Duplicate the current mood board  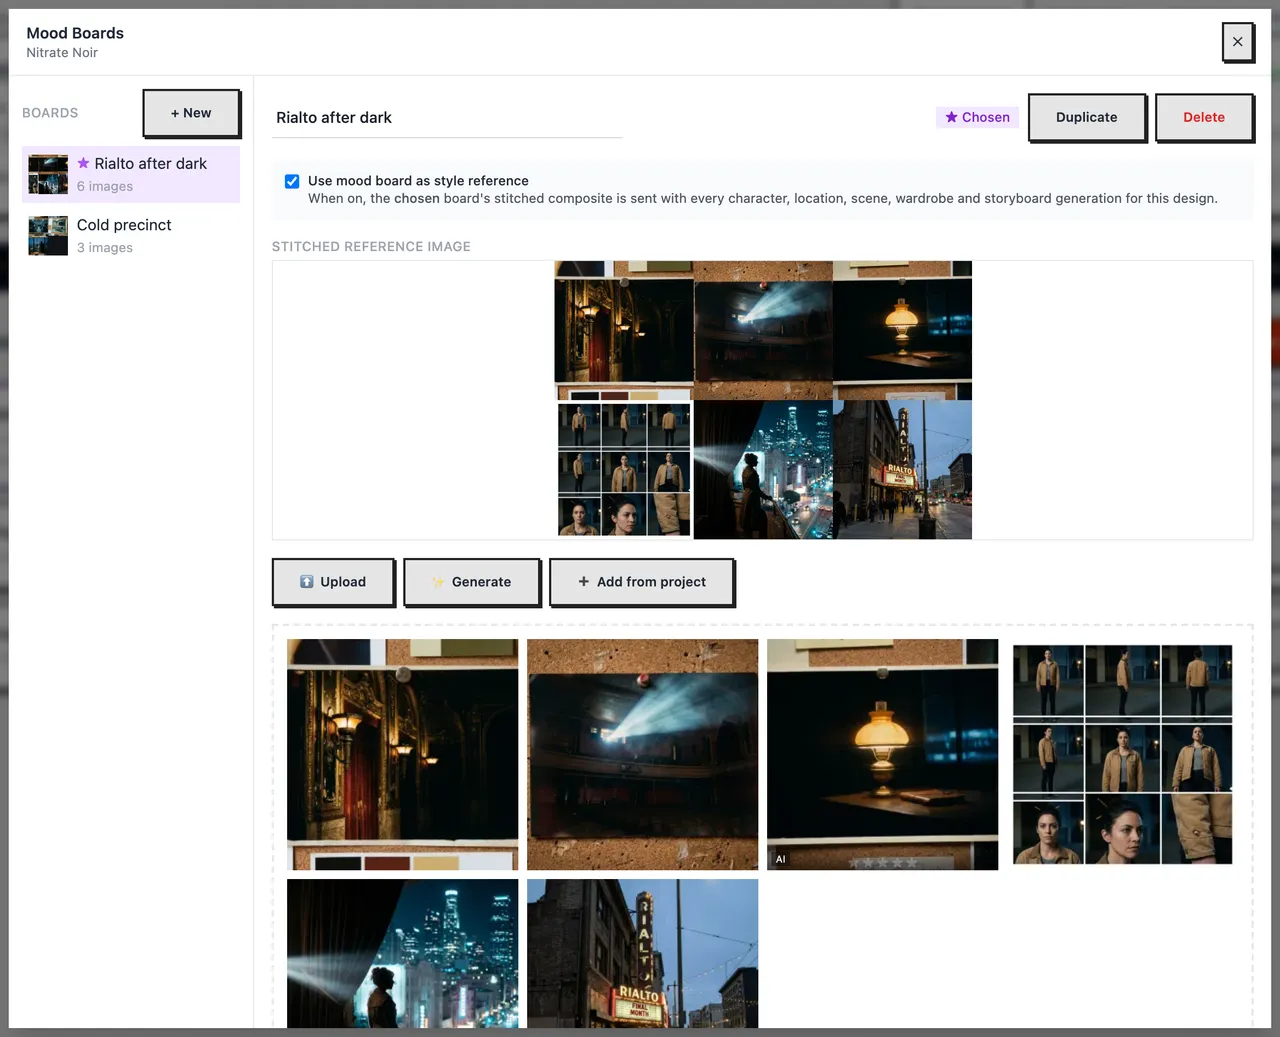click(x=1087, y=117)
